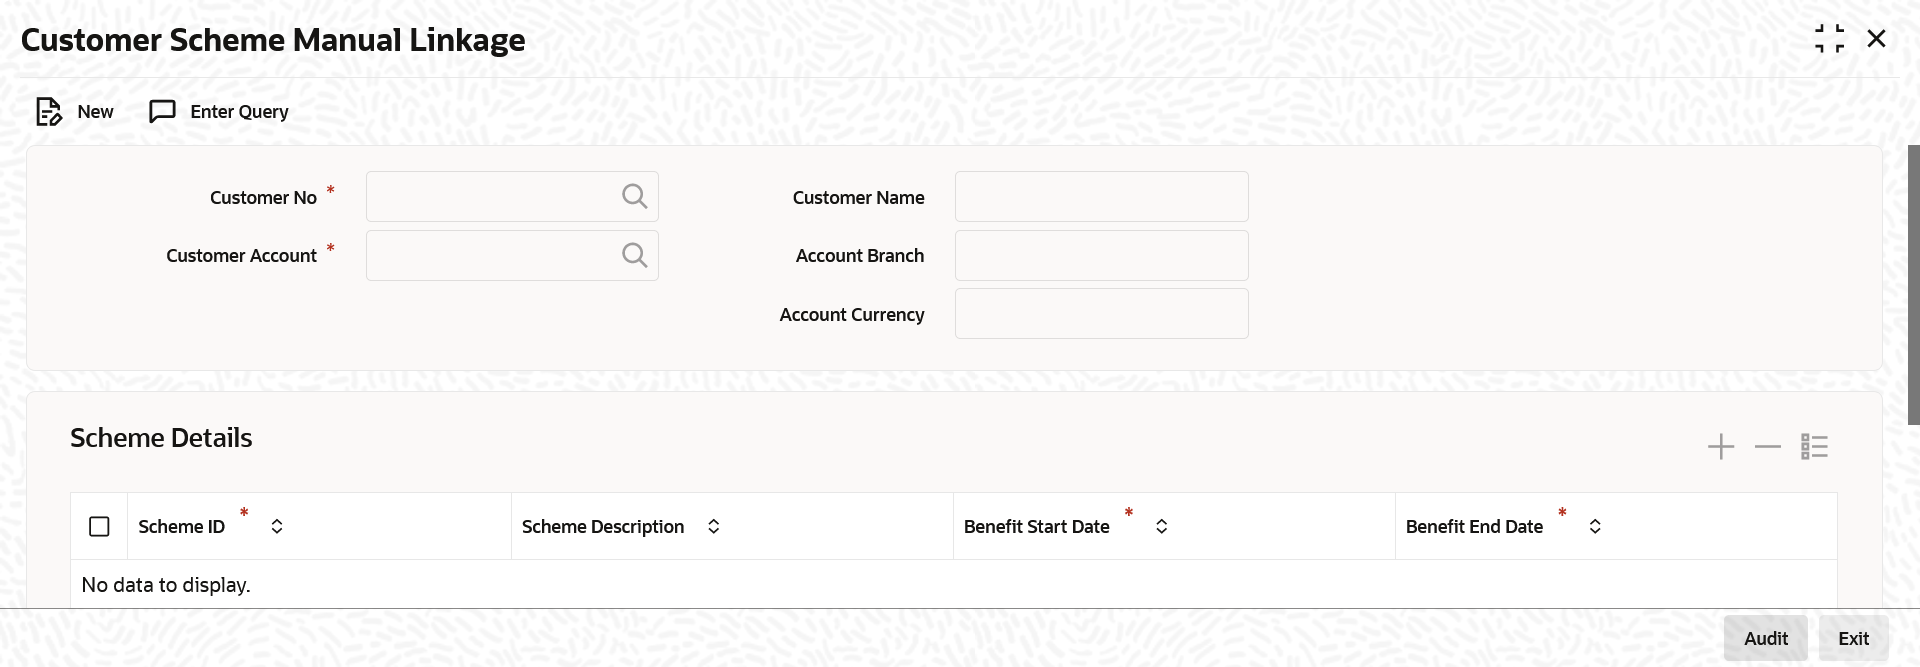Click the Enter Query icon
The image size is (1920, 667).
[162, 112]
